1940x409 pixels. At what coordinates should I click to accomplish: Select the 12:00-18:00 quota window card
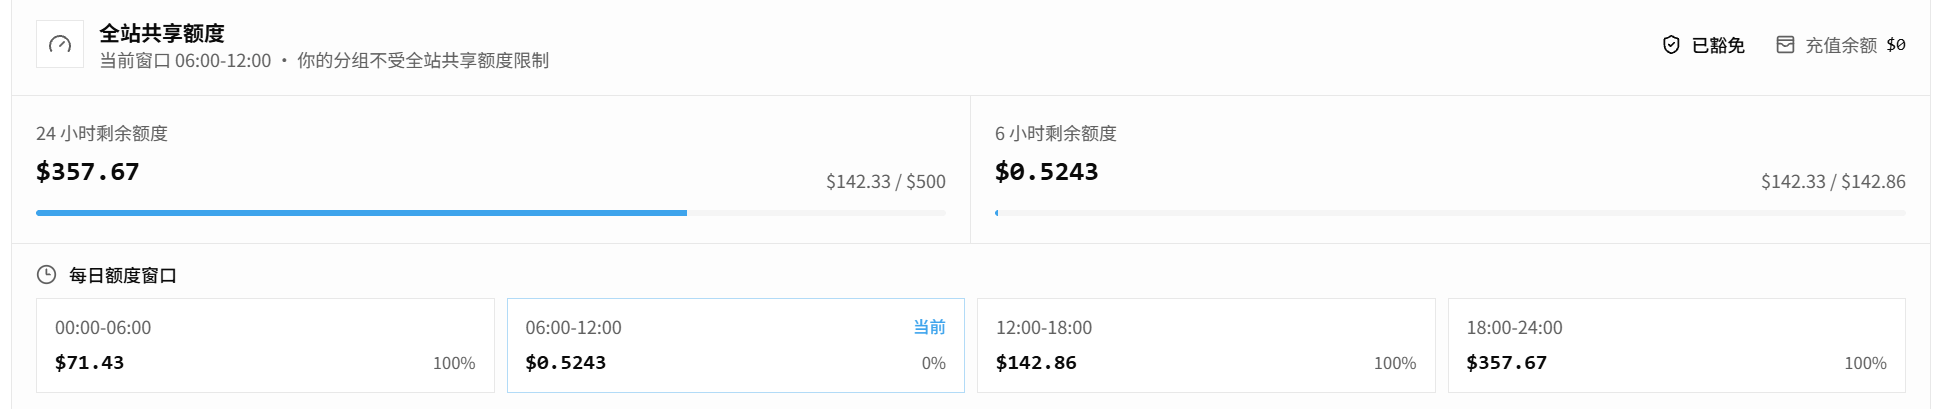click(x=1206, y=345)
